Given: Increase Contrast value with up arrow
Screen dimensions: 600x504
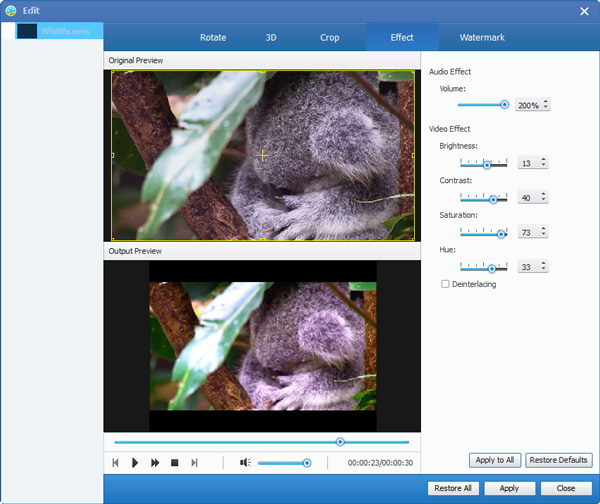Looking at the screenshot, I should pyautogui.click(x=543, y=194).
